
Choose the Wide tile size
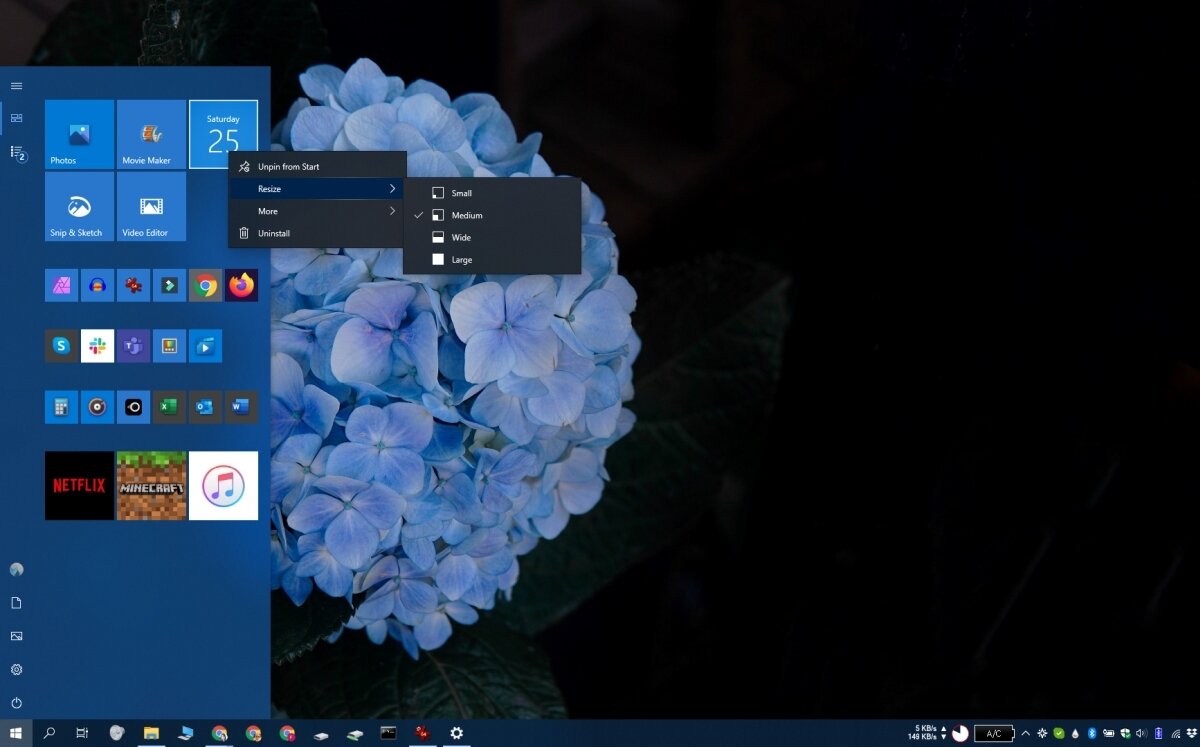(461, 237)
